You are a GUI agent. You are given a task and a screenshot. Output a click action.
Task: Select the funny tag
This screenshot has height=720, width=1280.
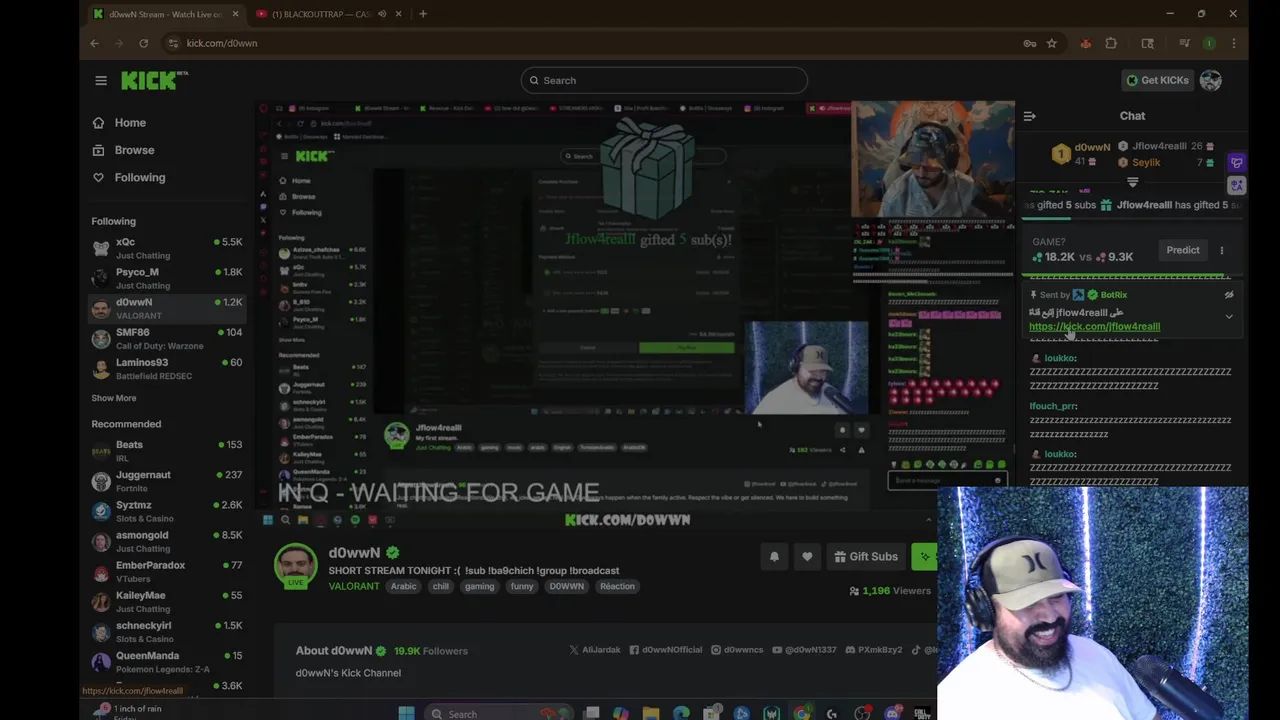point(522,586)
